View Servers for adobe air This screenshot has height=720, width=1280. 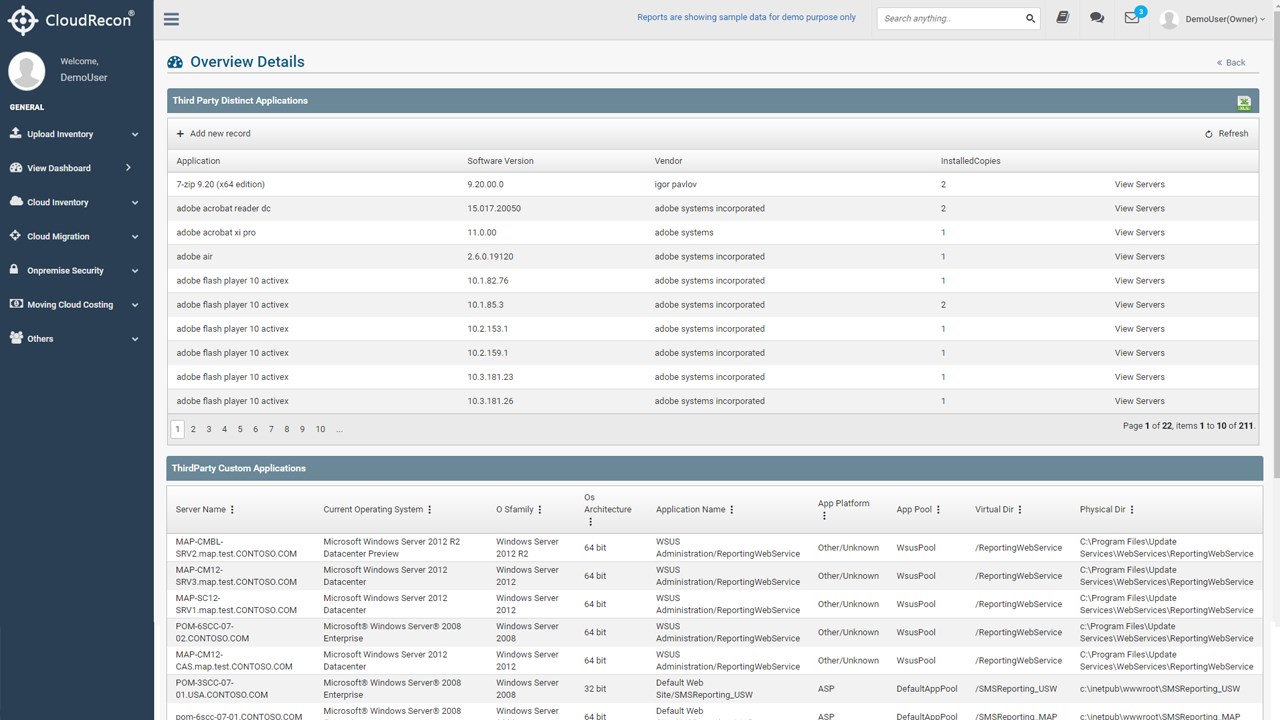[1140, 257]
